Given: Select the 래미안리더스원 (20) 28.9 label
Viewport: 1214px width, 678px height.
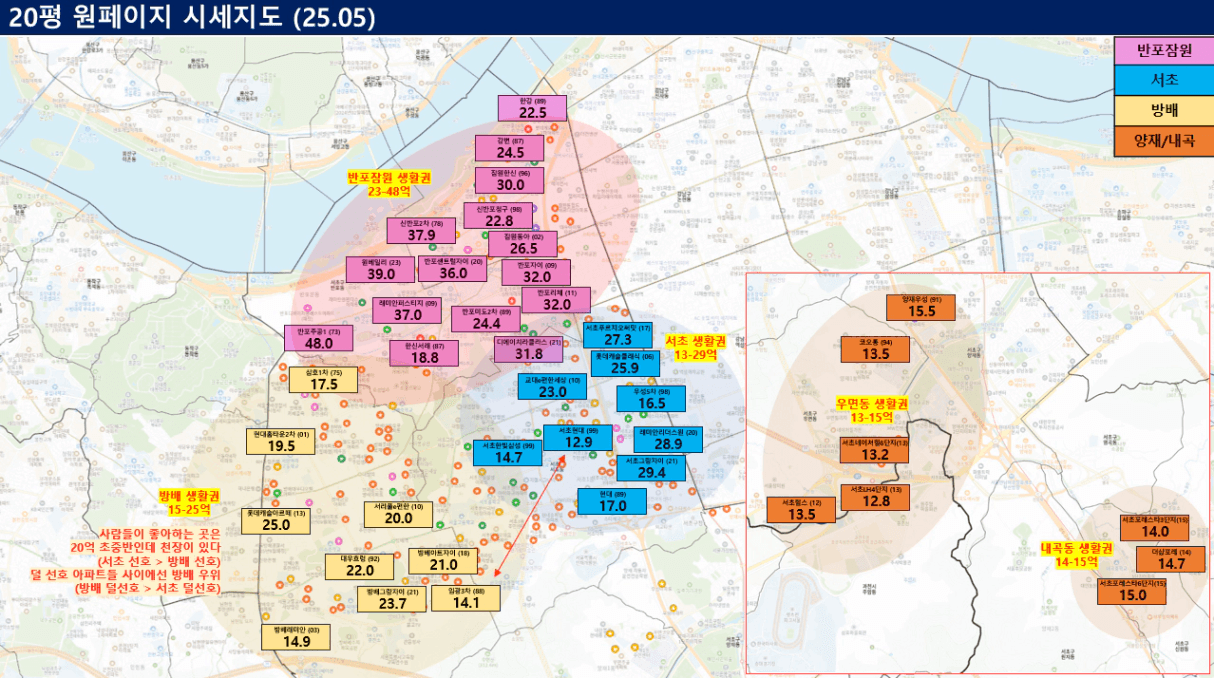Looking at the screenshot, I should (x=667, y=439).
